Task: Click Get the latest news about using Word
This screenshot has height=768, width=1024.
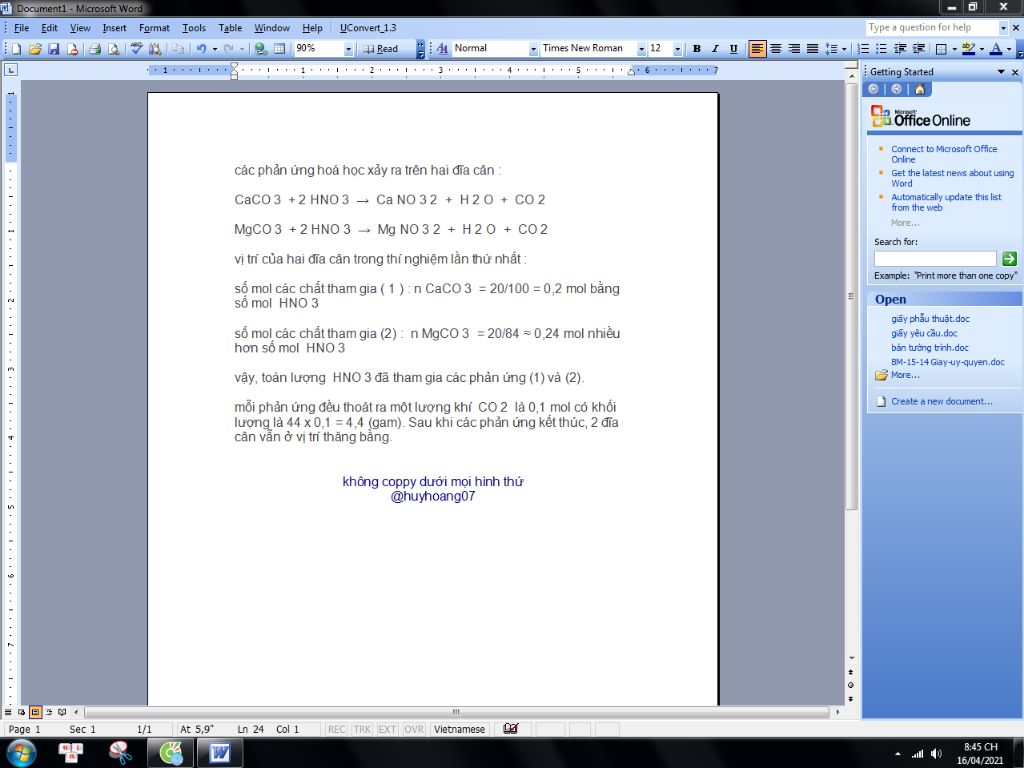Action: coord(952,178)
